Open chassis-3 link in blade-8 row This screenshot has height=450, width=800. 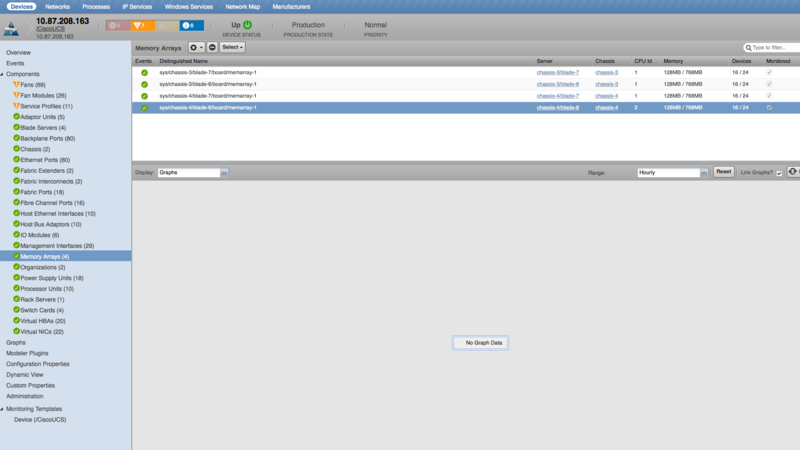coord(607,84)
